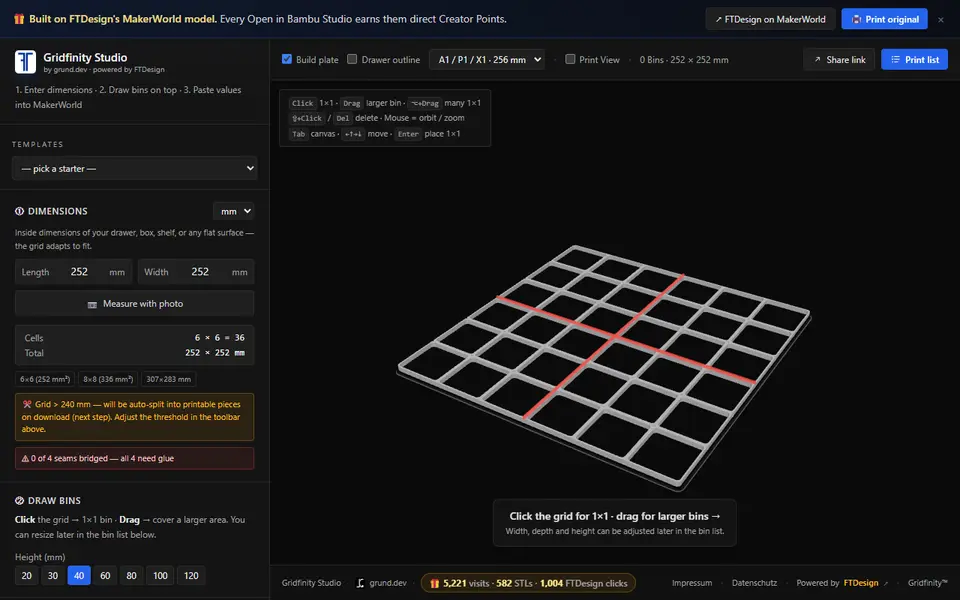Set bin height to 100 mm
The width and height of the screenshot is (960, 600).
click(x=160, y=576)
